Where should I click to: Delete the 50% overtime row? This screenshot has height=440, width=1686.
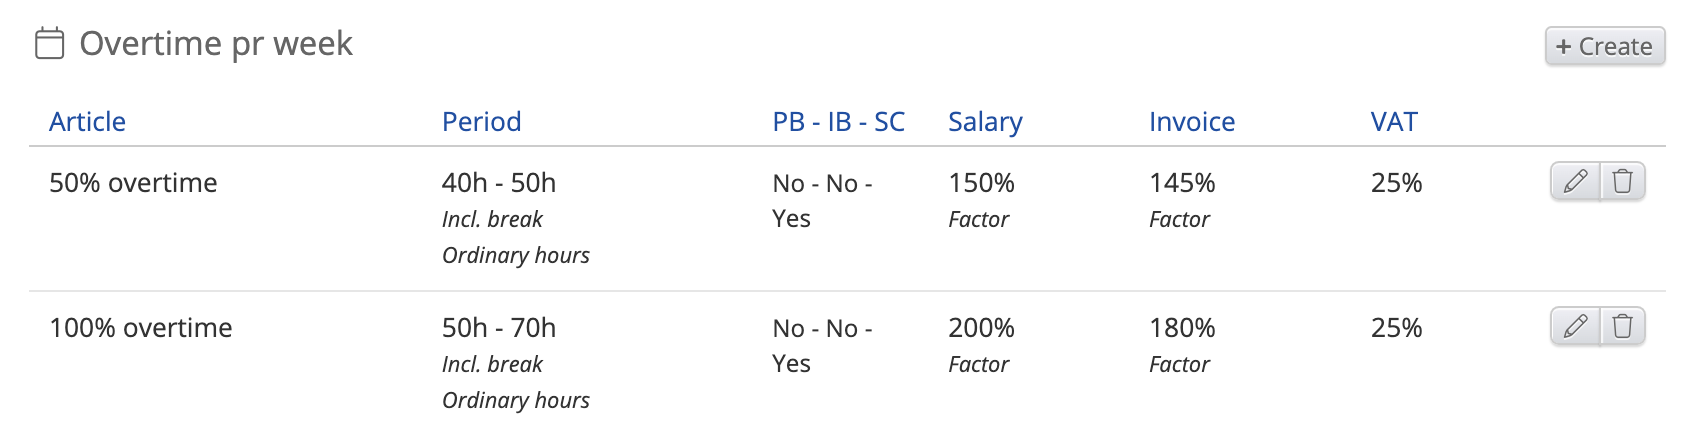[x=1622, y=181]
